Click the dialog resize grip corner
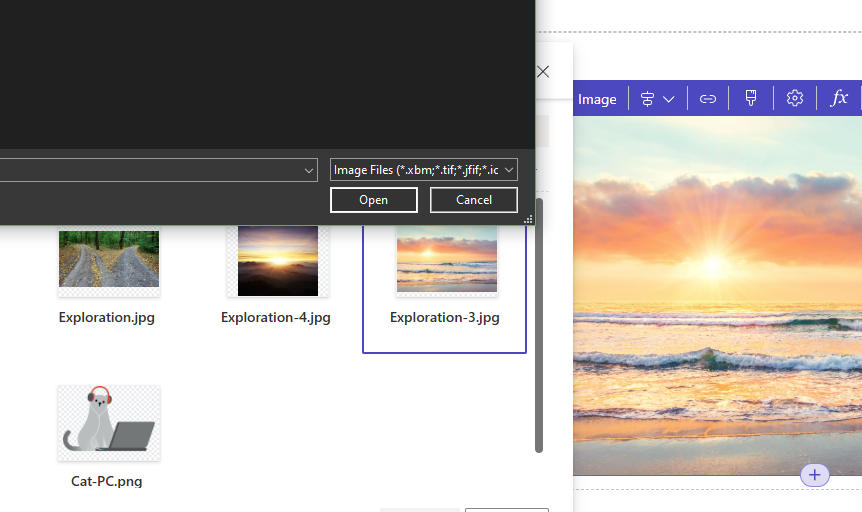The height and width of the screenshot is (512, 862). pyautogui.click(x=528, y=218)
